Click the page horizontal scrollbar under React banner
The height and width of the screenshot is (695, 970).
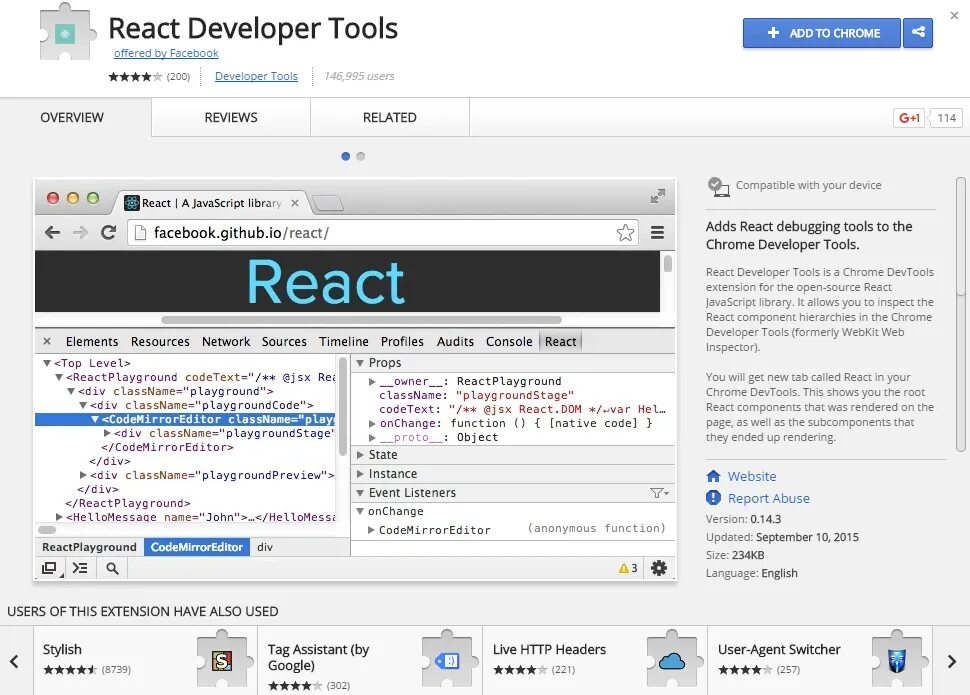click(x=361, y=320)
